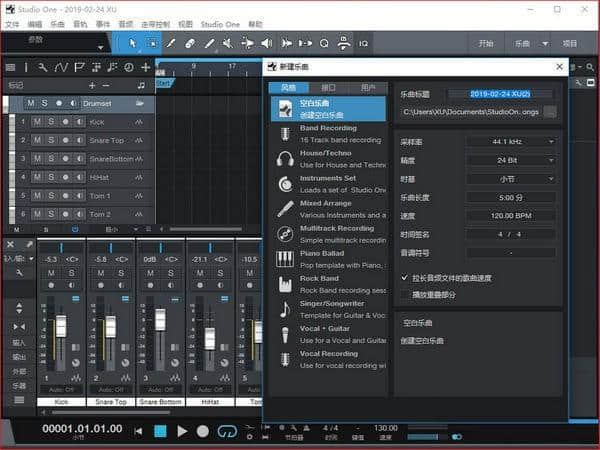Click the 开始 button at top right
Image resolution: width=600 pixels, height=450 pixels.
[x=486, y=44]
